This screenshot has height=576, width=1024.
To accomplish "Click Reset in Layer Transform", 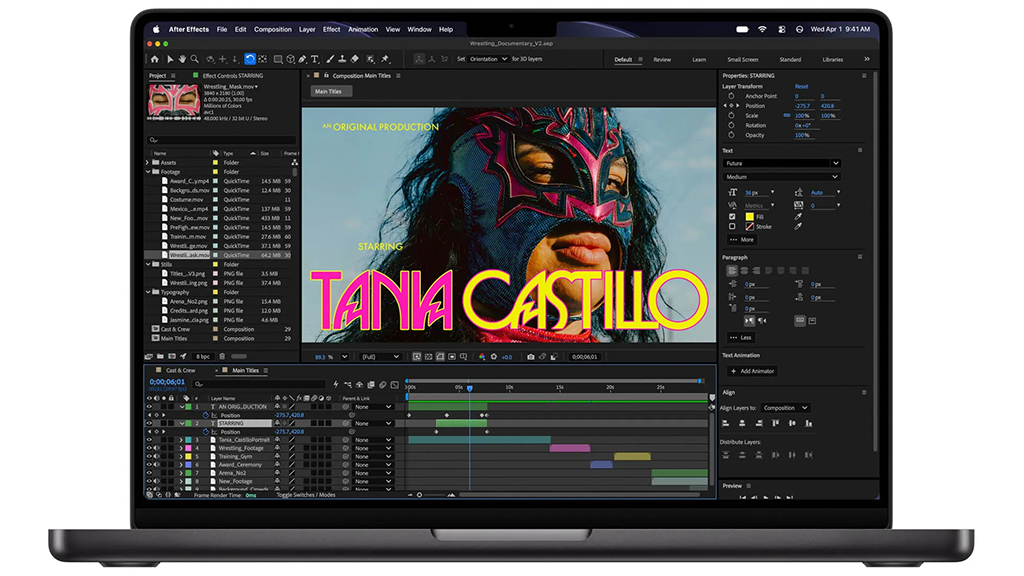I will pos(801,86).
